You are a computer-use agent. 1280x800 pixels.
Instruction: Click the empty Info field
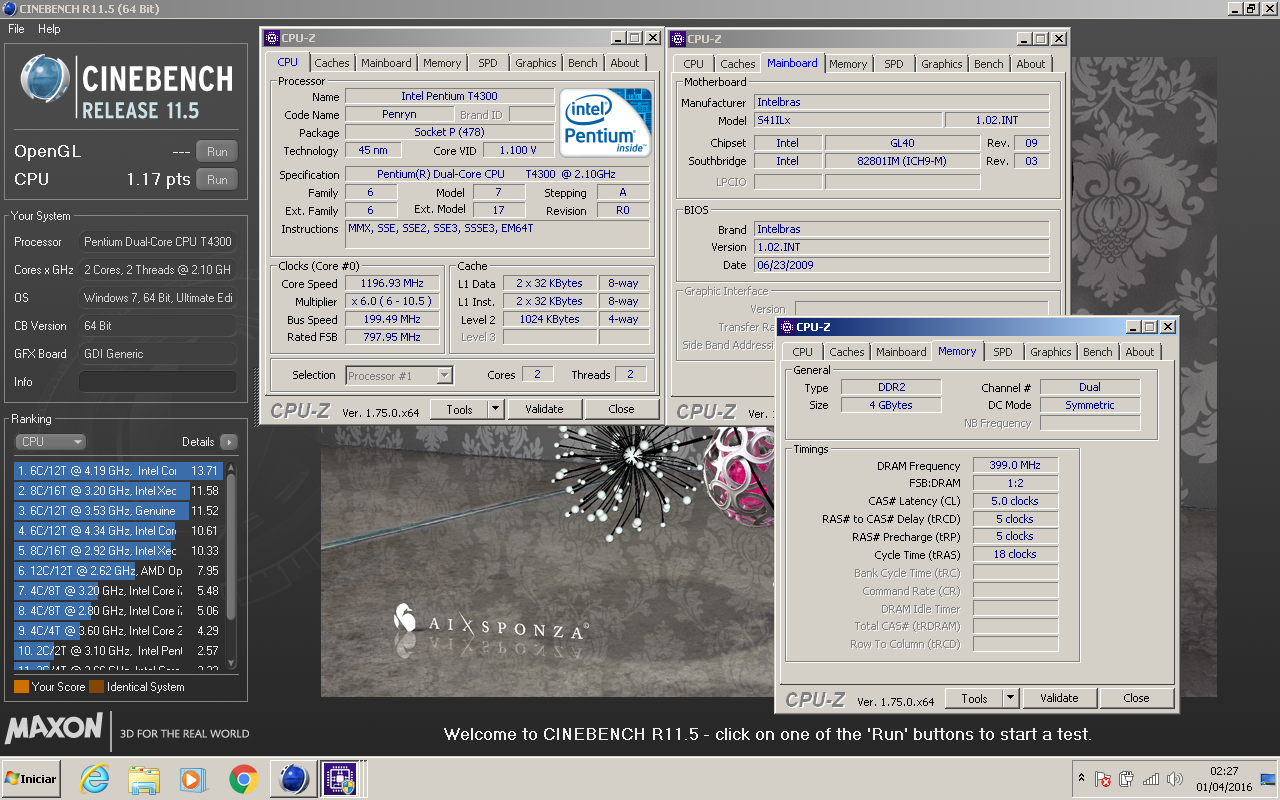158,382
